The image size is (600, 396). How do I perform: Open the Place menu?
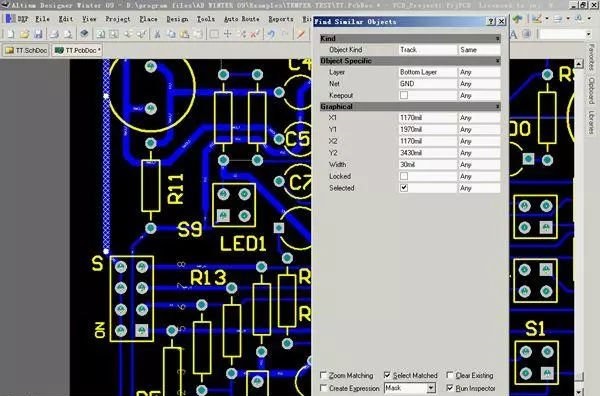tap(148, 19)
